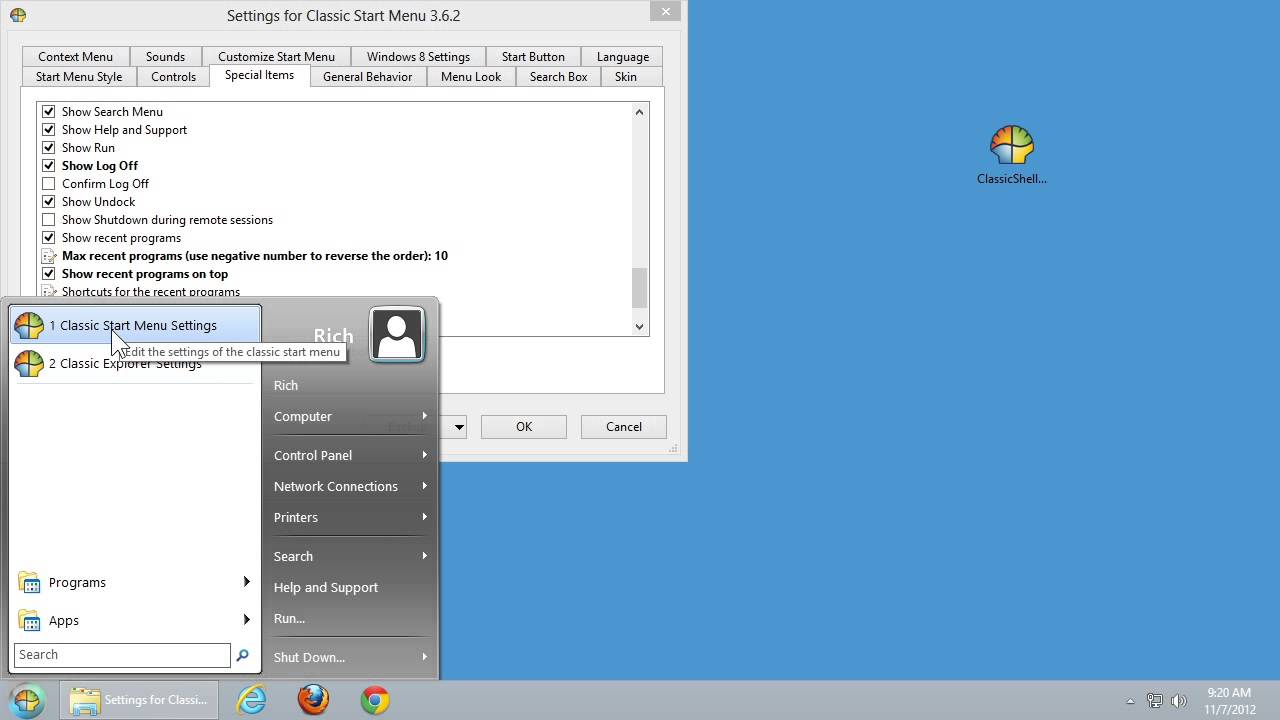The height and width of the screenshot is (720, 1280).
Task: Expand the Printers submenu
Action: click(x=424, y=517)
